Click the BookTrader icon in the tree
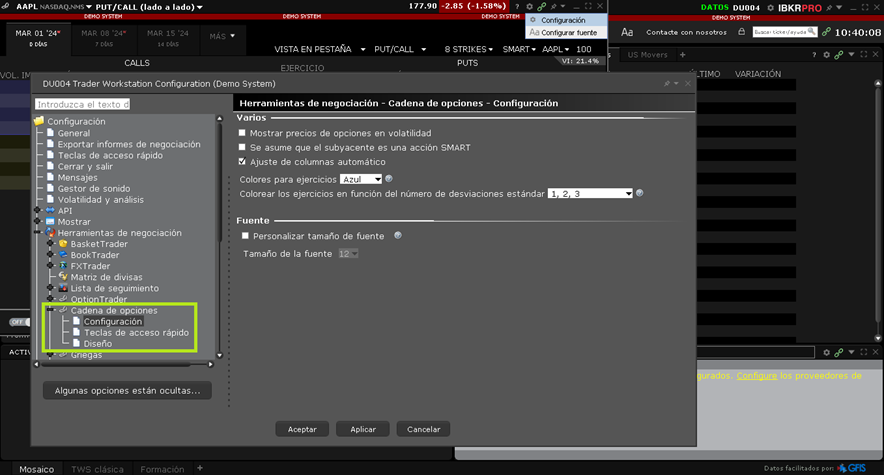Image resolution: width=884 pixels, height=475 pixels. click(x=63, y=255)
